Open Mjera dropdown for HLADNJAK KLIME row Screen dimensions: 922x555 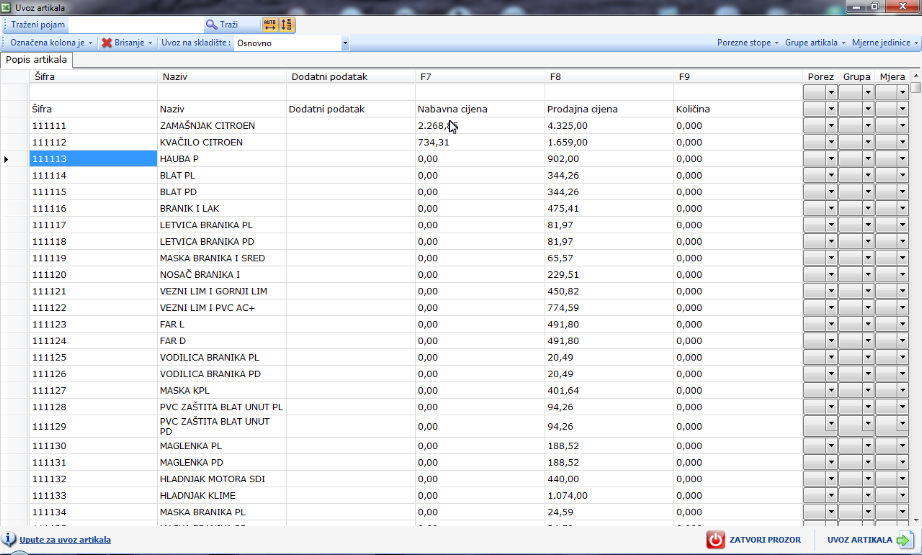(x=902, y=496)
